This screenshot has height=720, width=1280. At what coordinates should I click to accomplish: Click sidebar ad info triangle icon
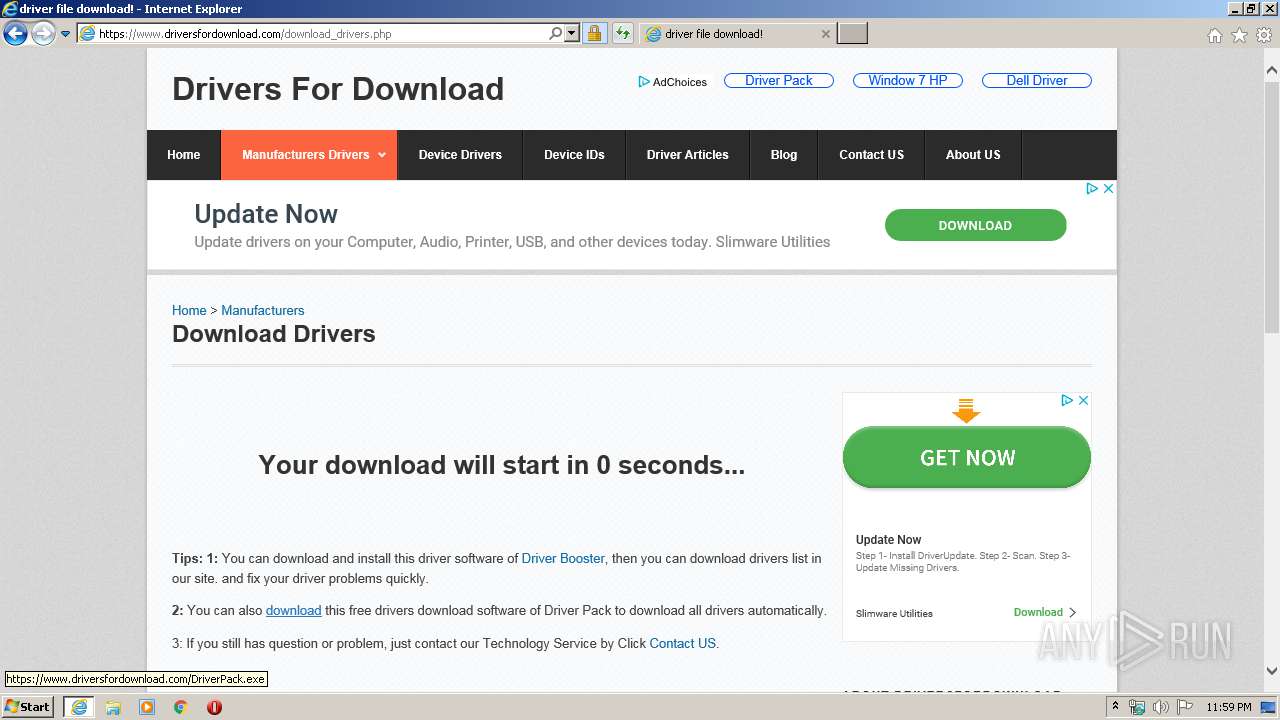click(1067, 400)
